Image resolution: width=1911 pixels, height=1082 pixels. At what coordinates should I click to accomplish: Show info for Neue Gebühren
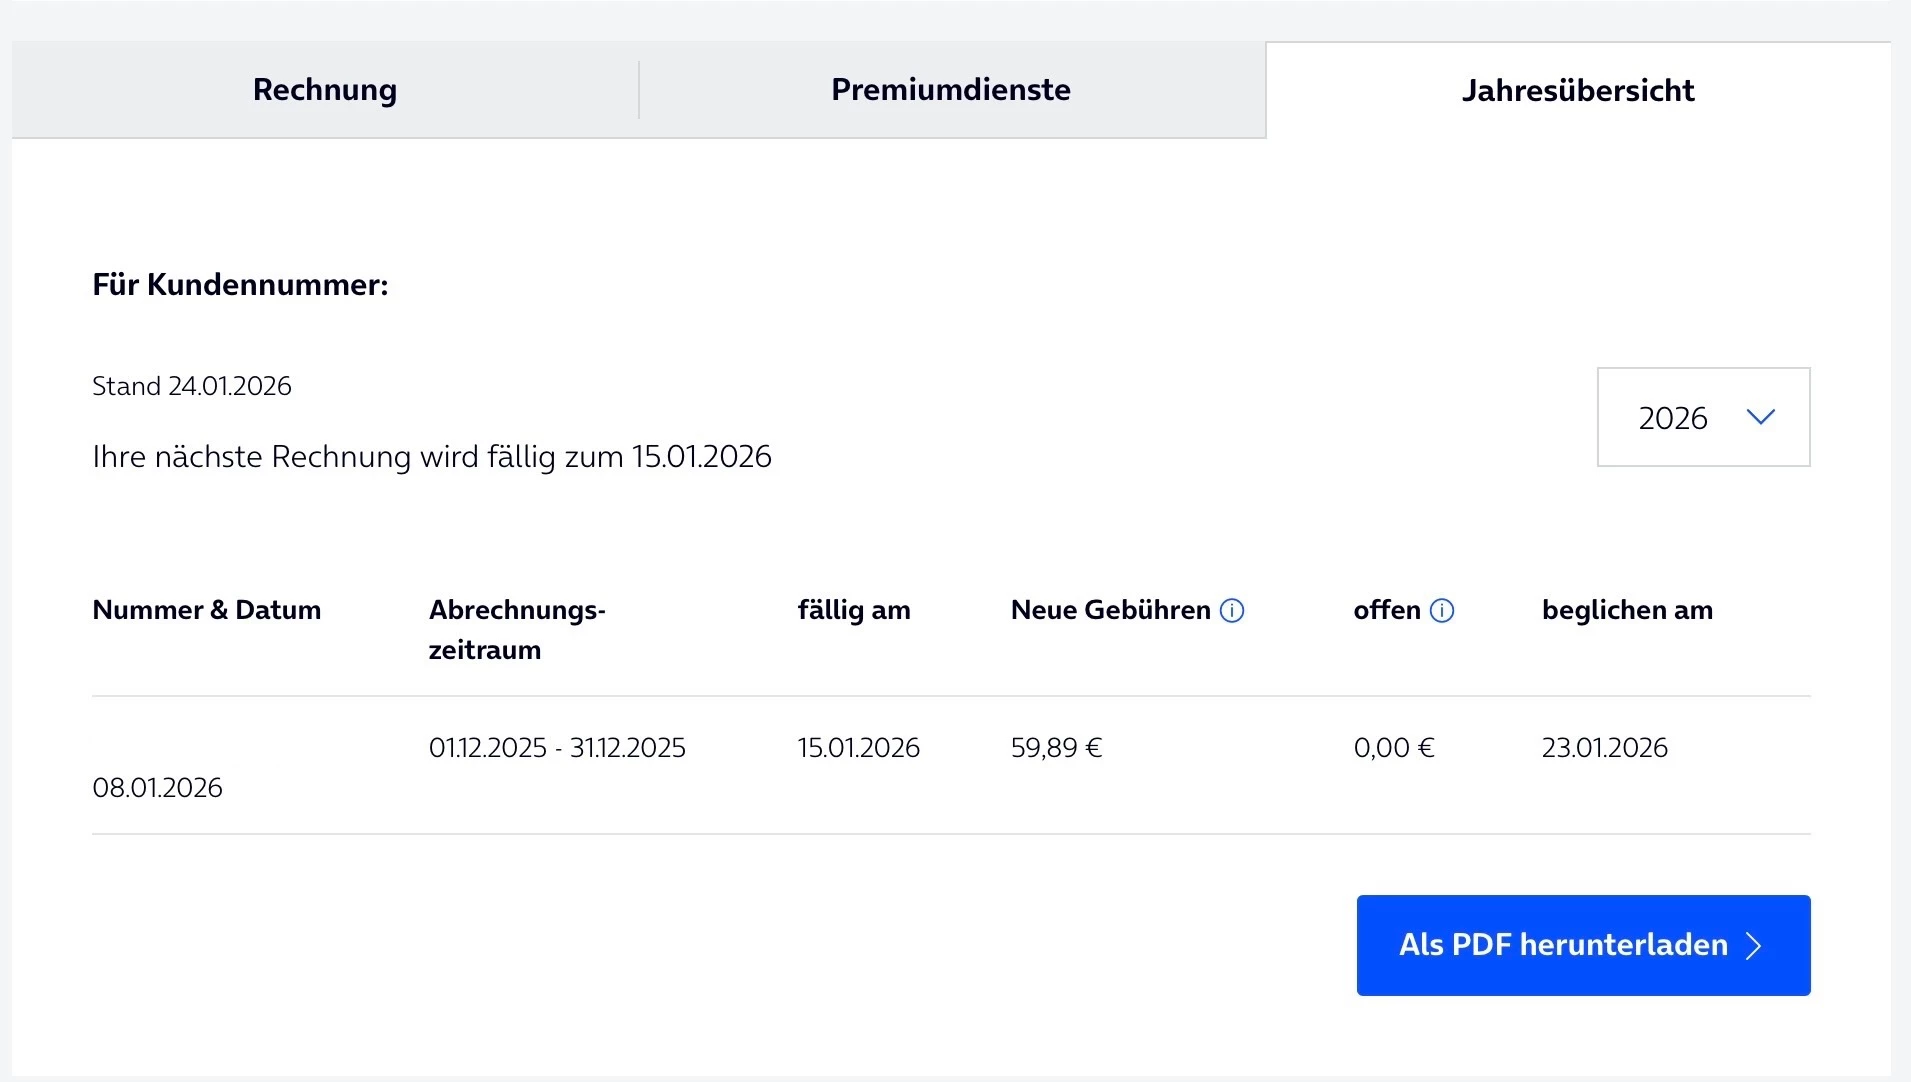[x=1232, y=611]
